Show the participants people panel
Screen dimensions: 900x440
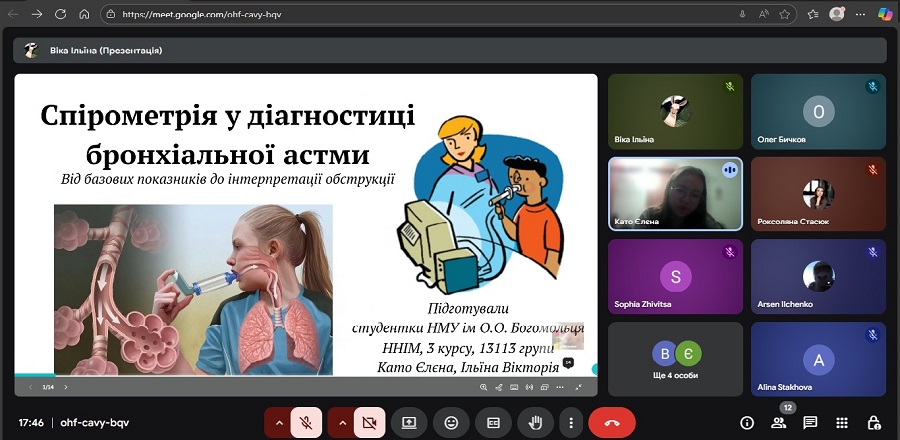779,423
